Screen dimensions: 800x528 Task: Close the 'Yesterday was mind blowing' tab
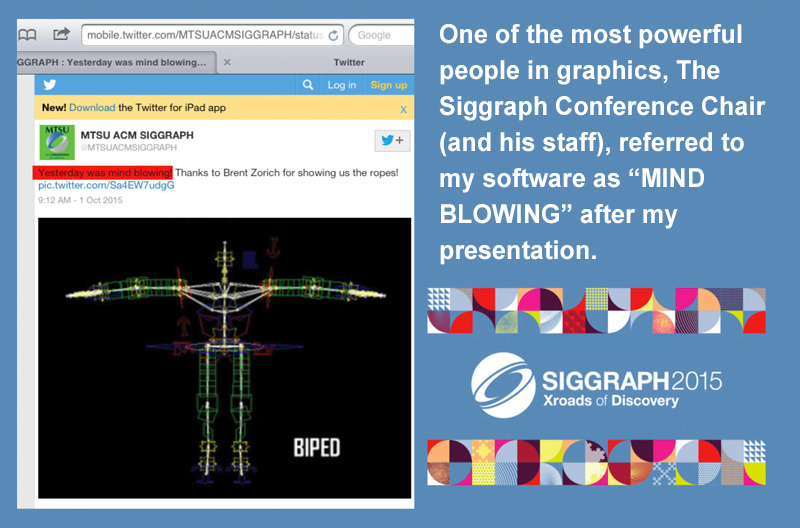pyautogui.click(x=228, y=62)
